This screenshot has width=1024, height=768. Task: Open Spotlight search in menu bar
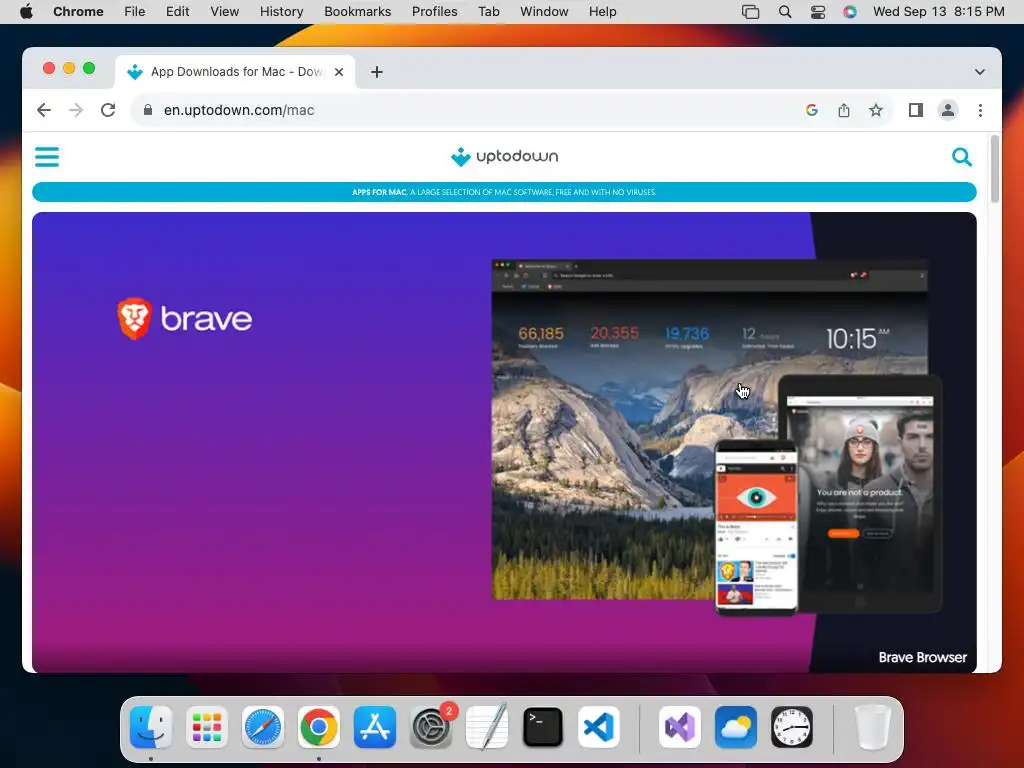coord(785,12)
